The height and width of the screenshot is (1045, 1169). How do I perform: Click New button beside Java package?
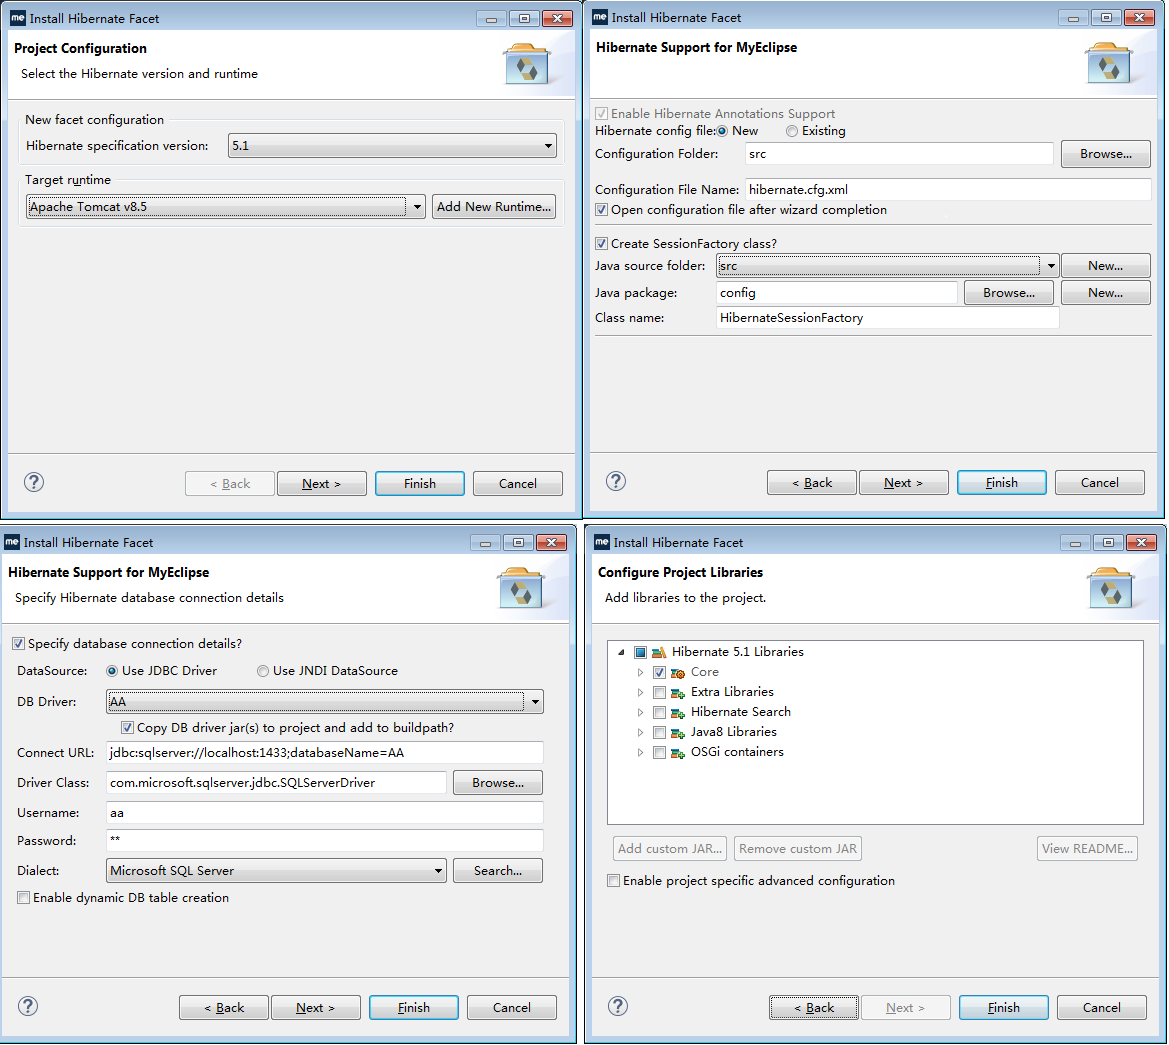1105,293
